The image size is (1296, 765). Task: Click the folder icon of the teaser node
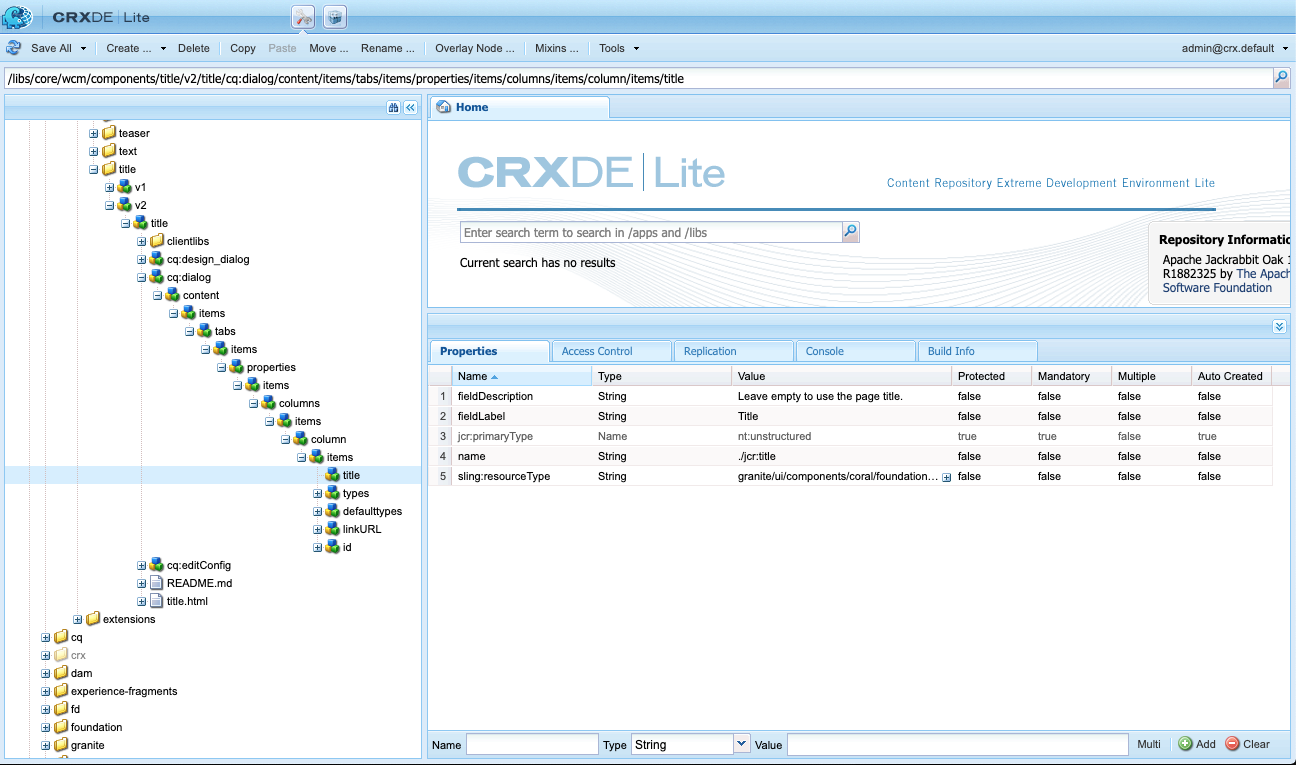(x=109, y=133)
